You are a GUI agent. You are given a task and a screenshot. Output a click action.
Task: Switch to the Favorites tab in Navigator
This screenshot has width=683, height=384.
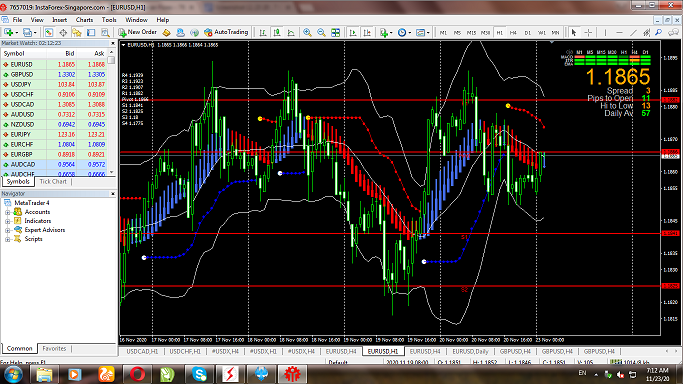(54, 349)
